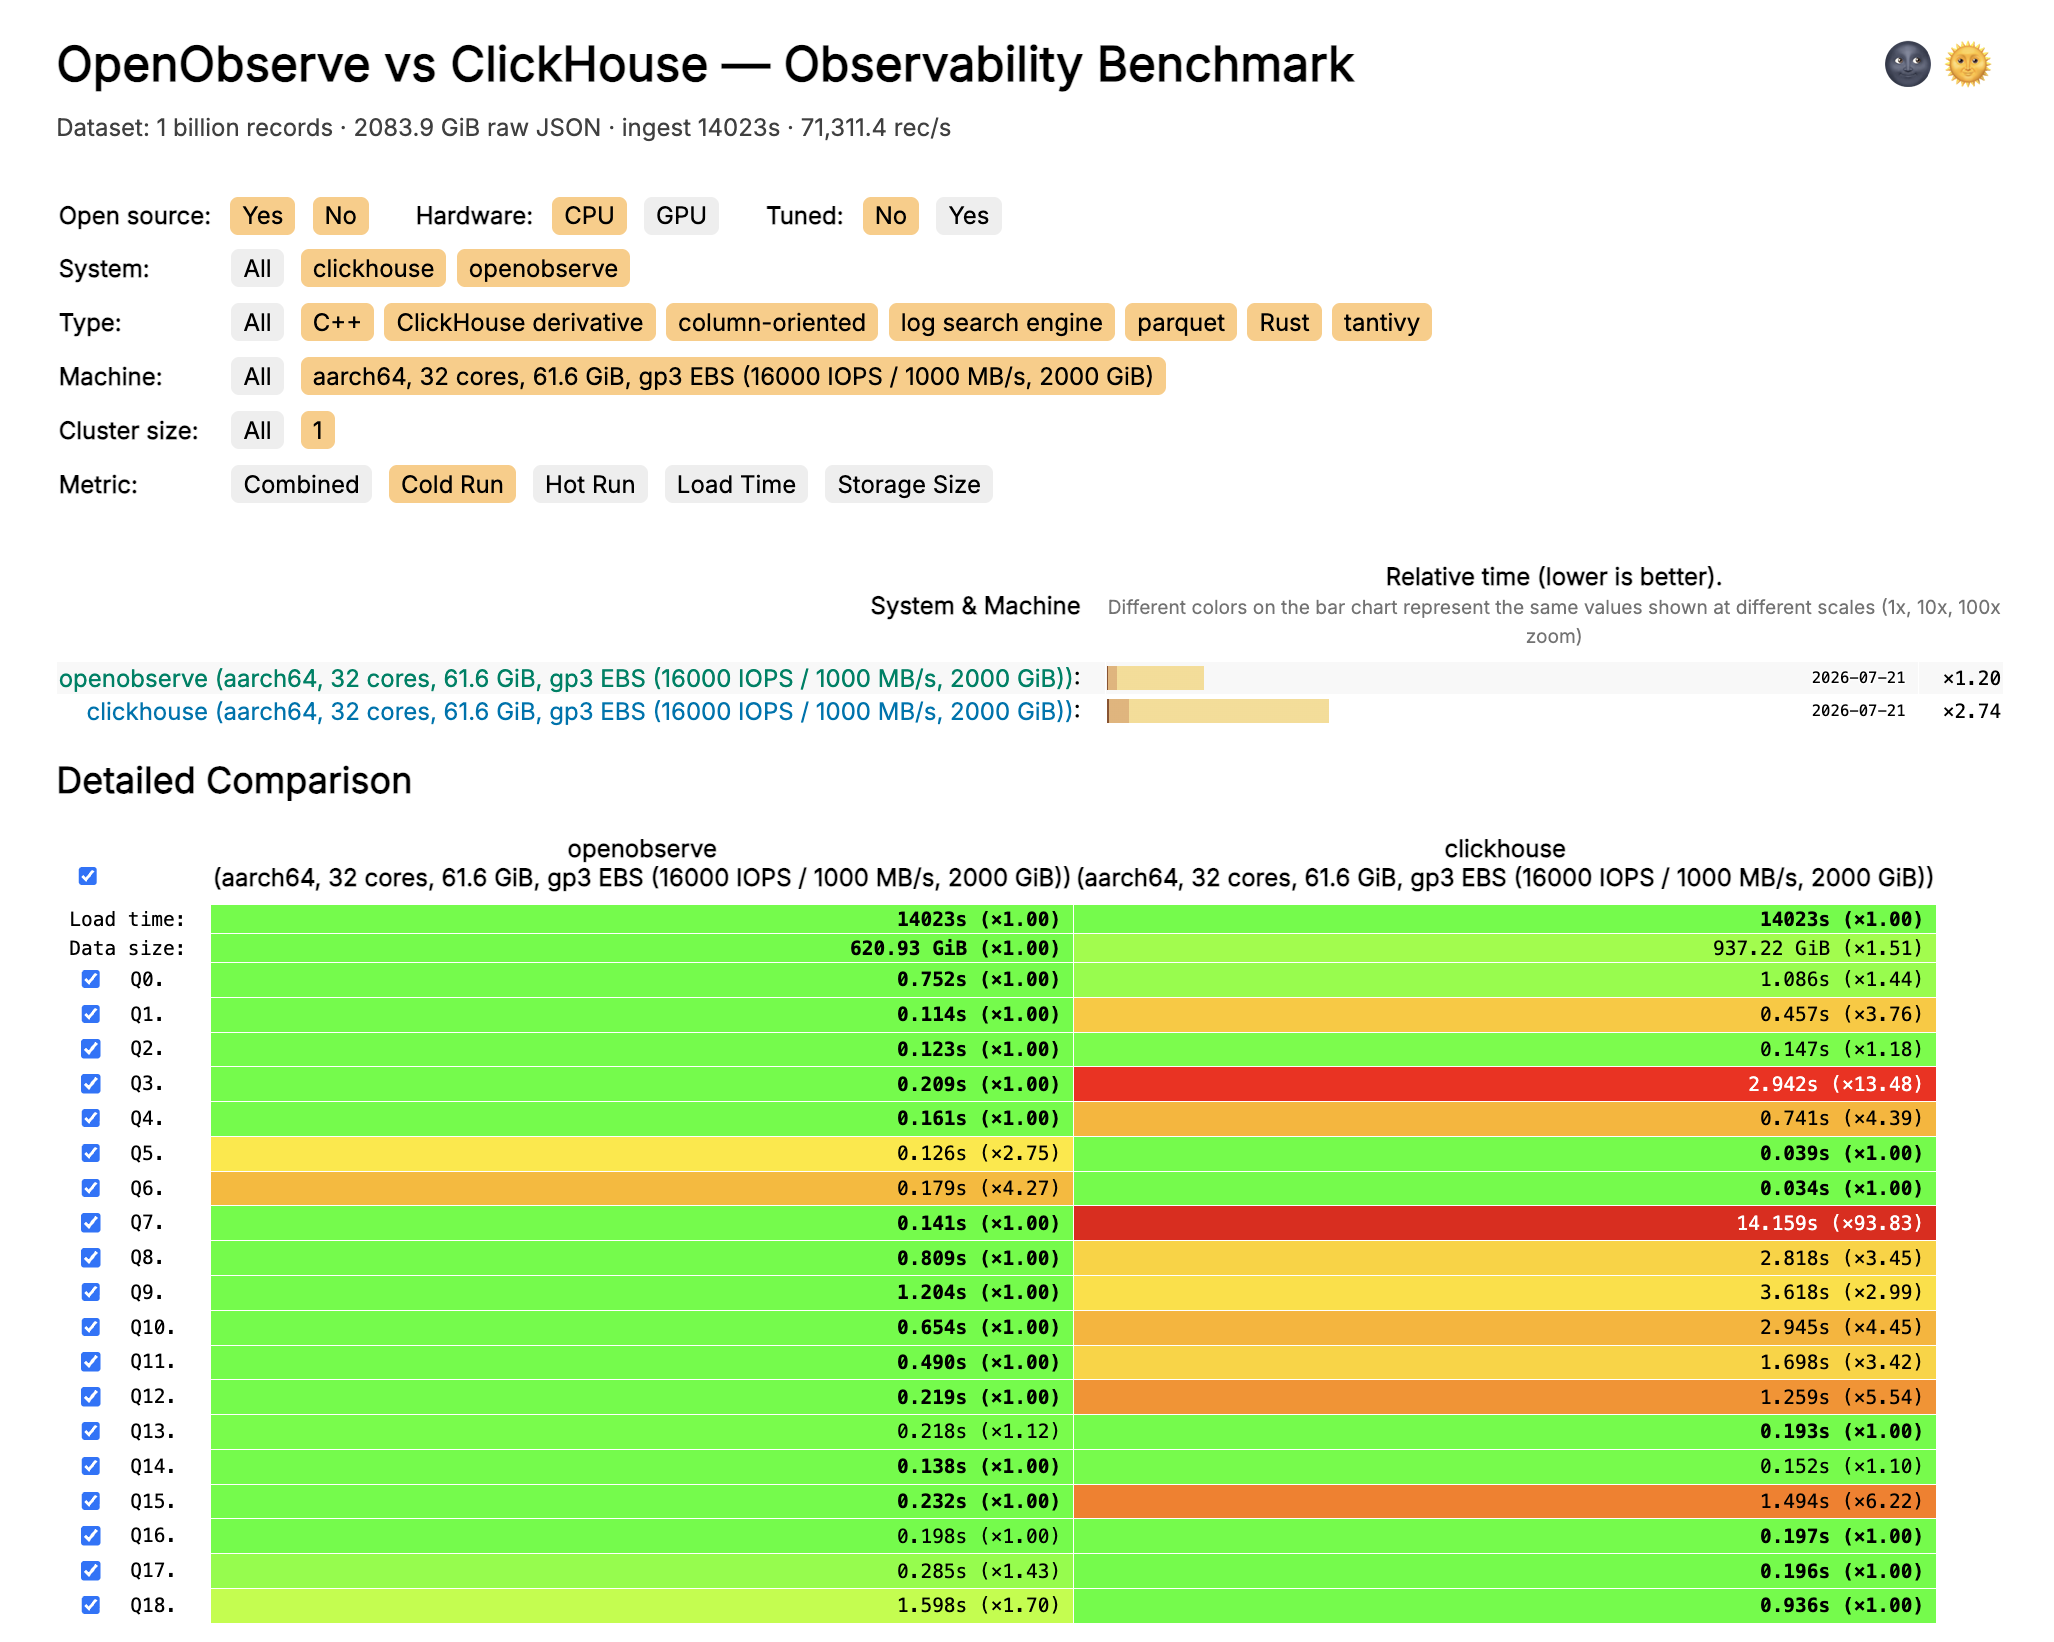Image resolution: width=2054 pixels, height=1642 pixels.
Task: Uncheck the Q7 query checkbox
Action: (x=91, y=1222)
